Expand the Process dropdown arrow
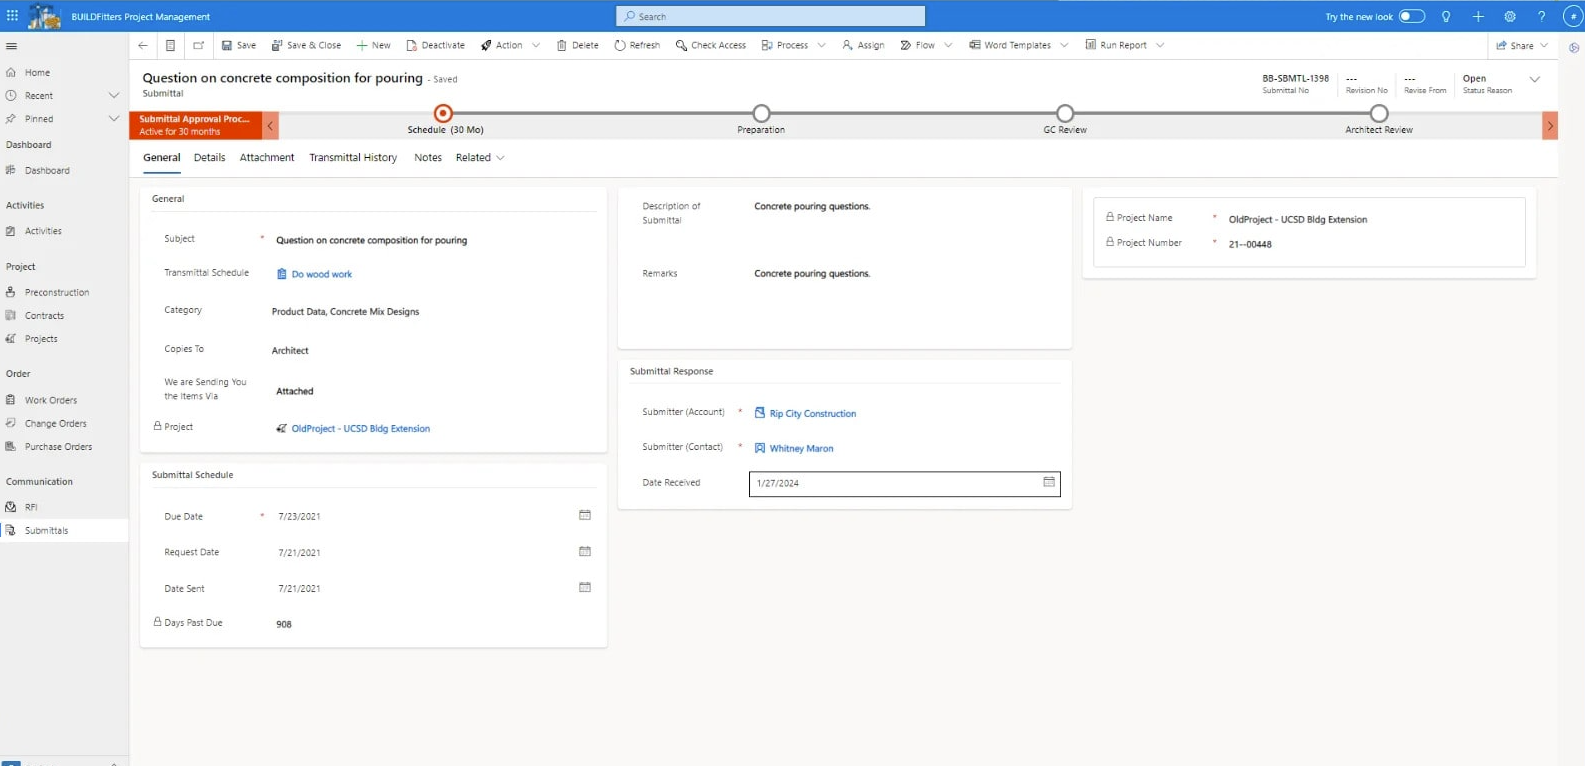Screen dimensions: 1585x766 (822, 45)
